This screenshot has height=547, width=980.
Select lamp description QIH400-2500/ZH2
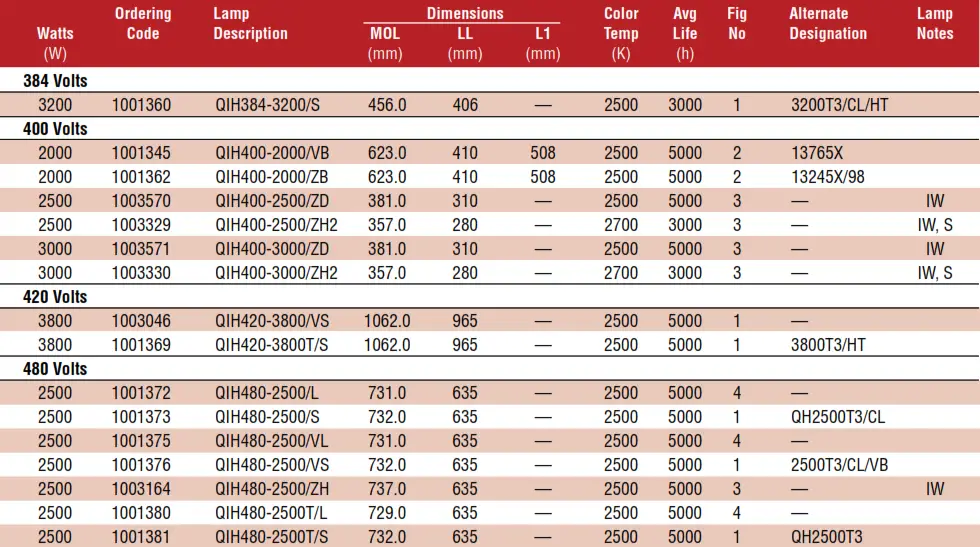click(276, 224)
